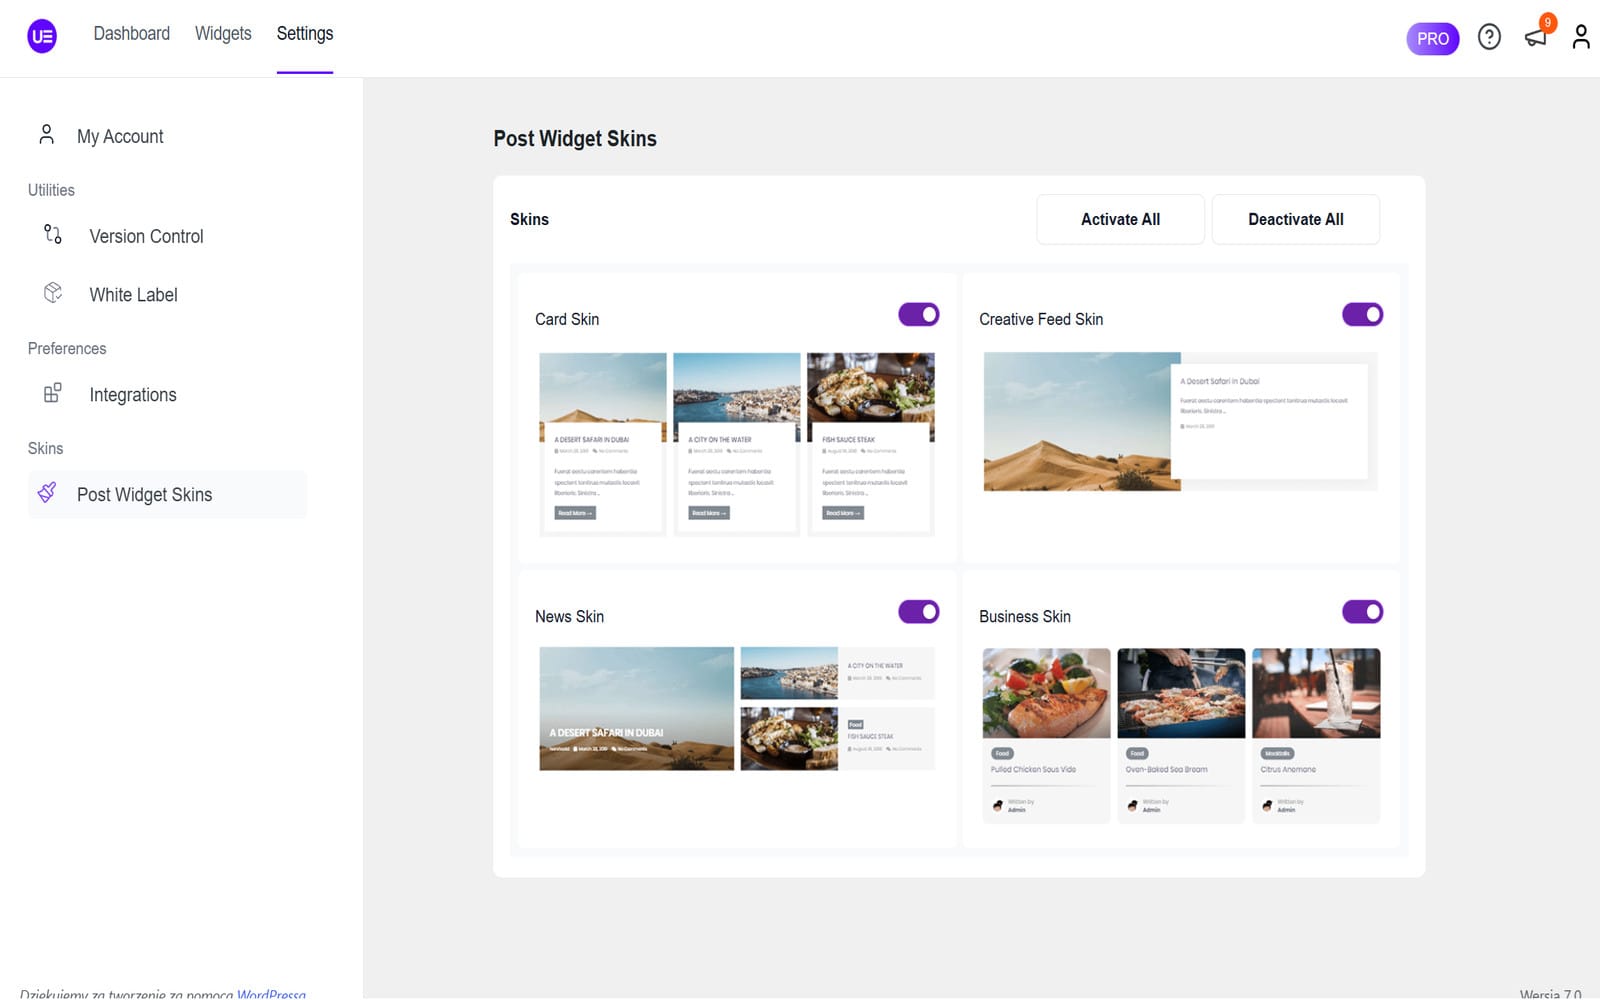
Task: Turn off the Business Skin toggle
Action: [1362, 611]
